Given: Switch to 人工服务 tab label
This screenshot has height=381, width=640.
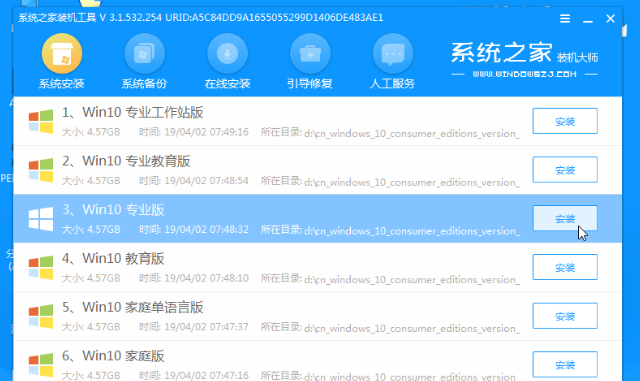Looking at the screenshot, I should pos(392,84).
